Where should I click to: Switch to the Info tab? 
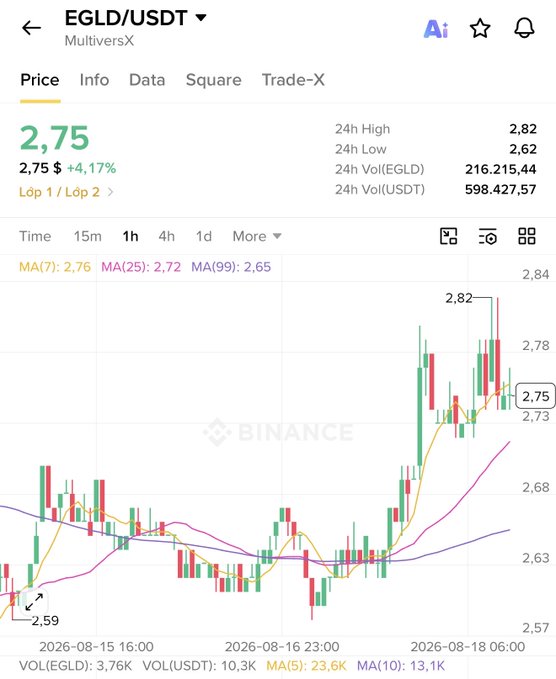pos(94,80)
